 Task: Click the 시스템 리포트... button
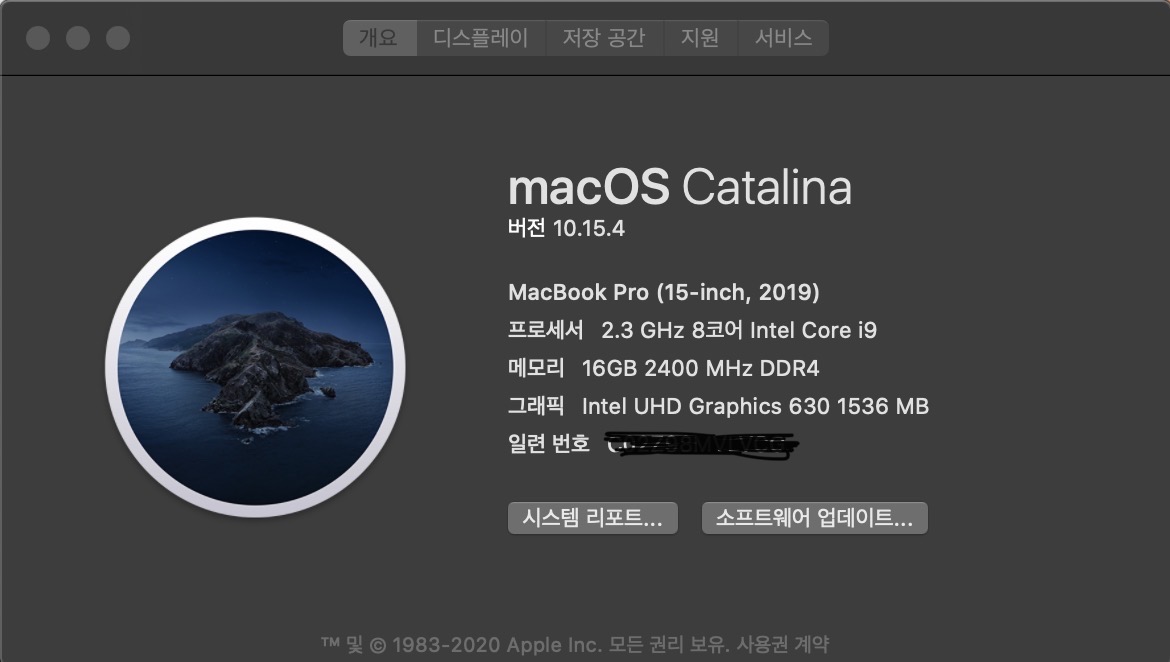pos(592,518)
